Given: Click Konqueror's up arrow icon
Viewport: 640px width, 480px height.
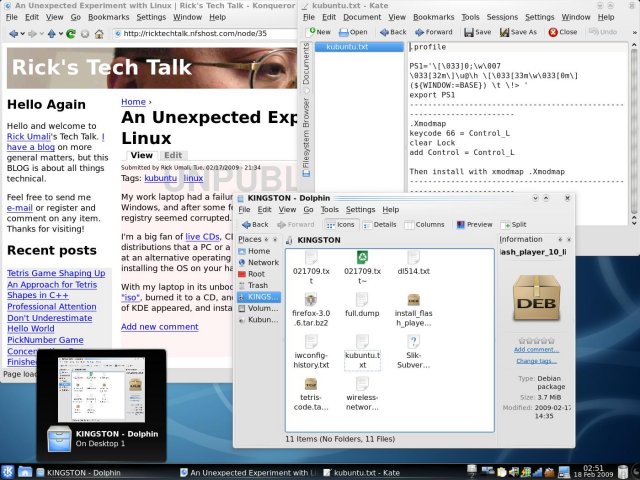Looking at the screenshot, I should (x=52, y=33).
